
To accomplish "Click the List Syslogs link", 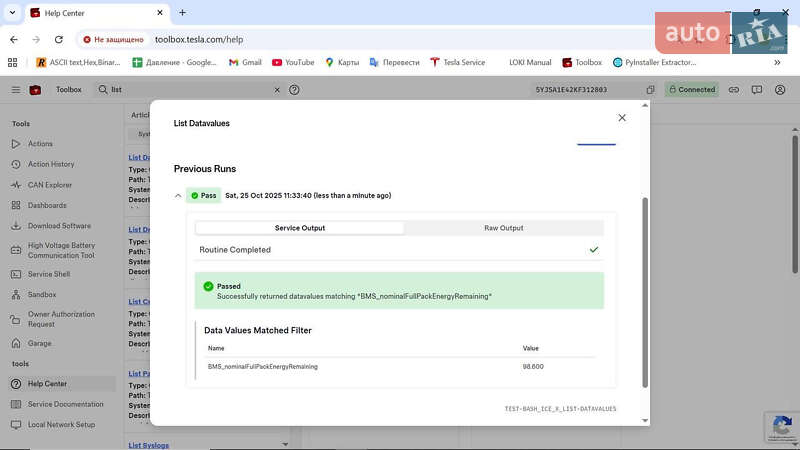I will (x=149, y=445).
